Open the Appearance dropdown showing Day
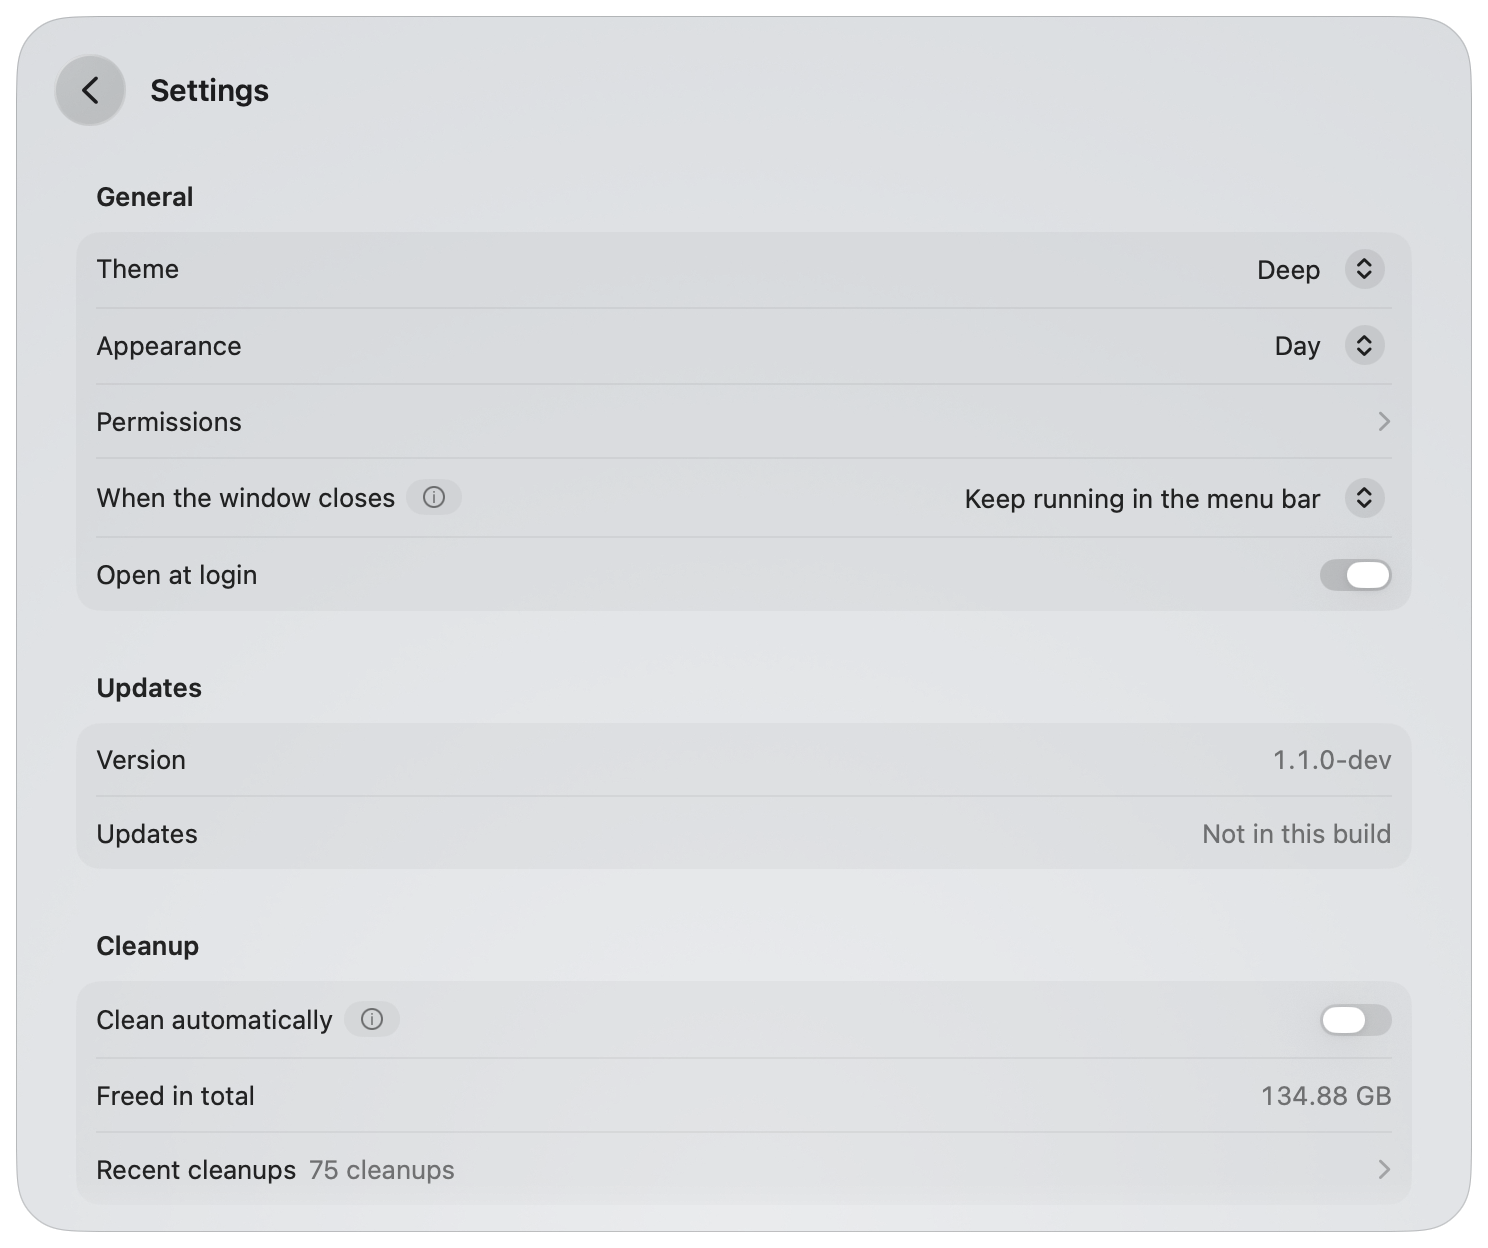This screenshot has width=1488, height=1248. [1328, 346]
